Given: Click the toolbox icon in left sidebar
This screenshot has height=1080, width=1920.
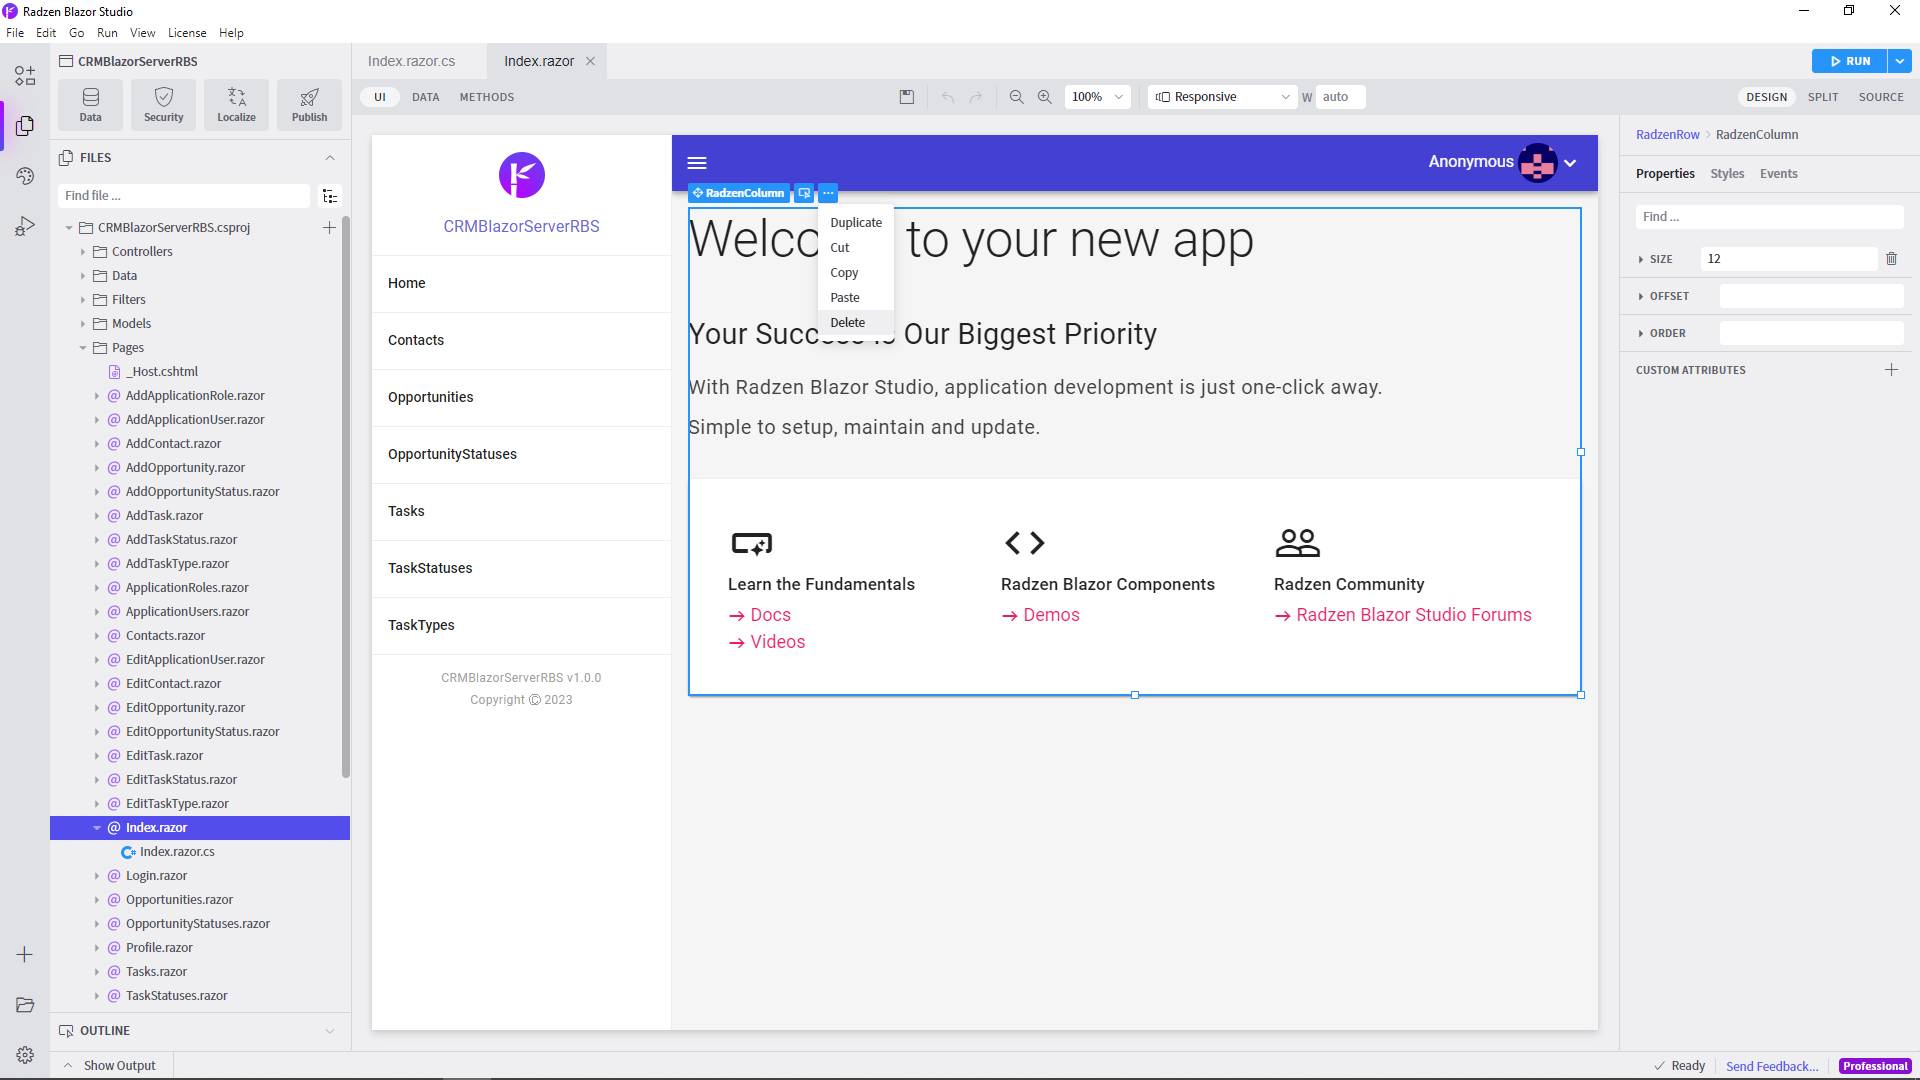Looking at the screenshot, I should tap(25, 76).
